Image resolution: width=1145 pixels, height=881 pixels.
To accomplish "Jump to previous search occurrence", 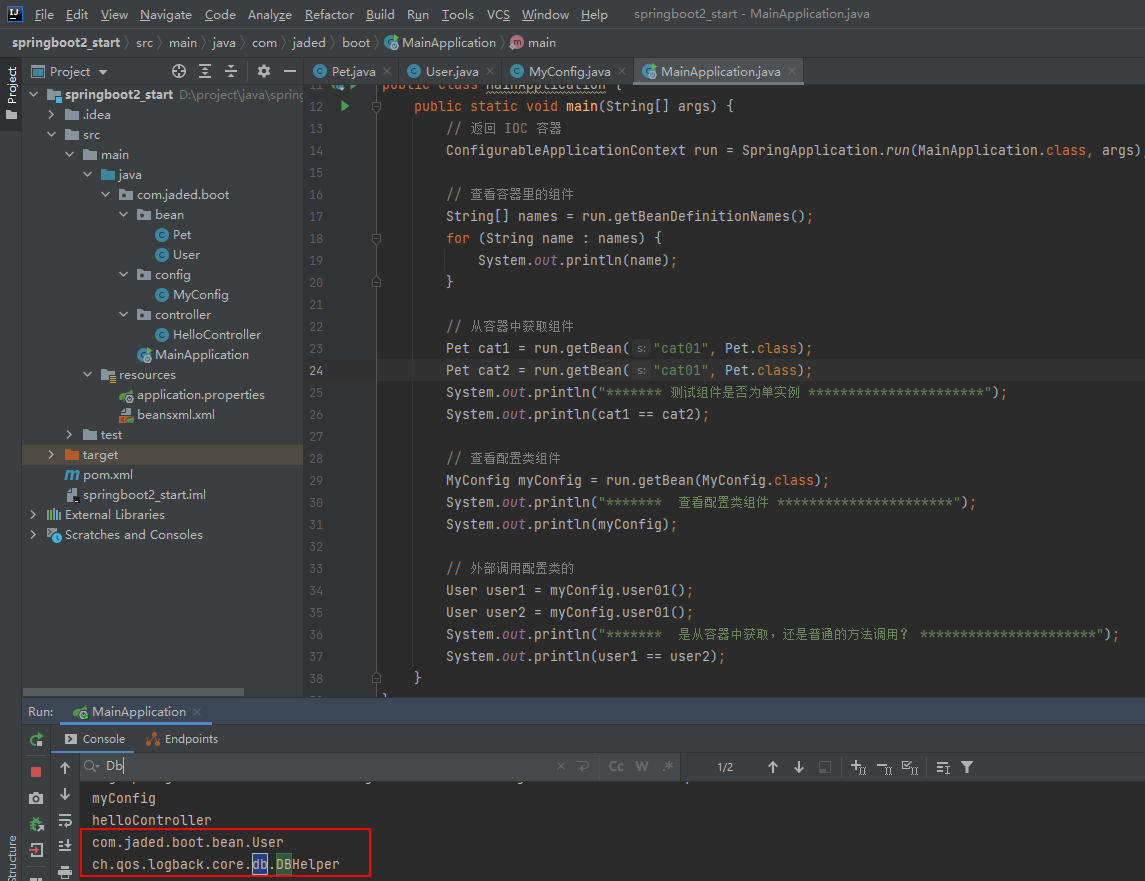I will [x=773, y=767].
